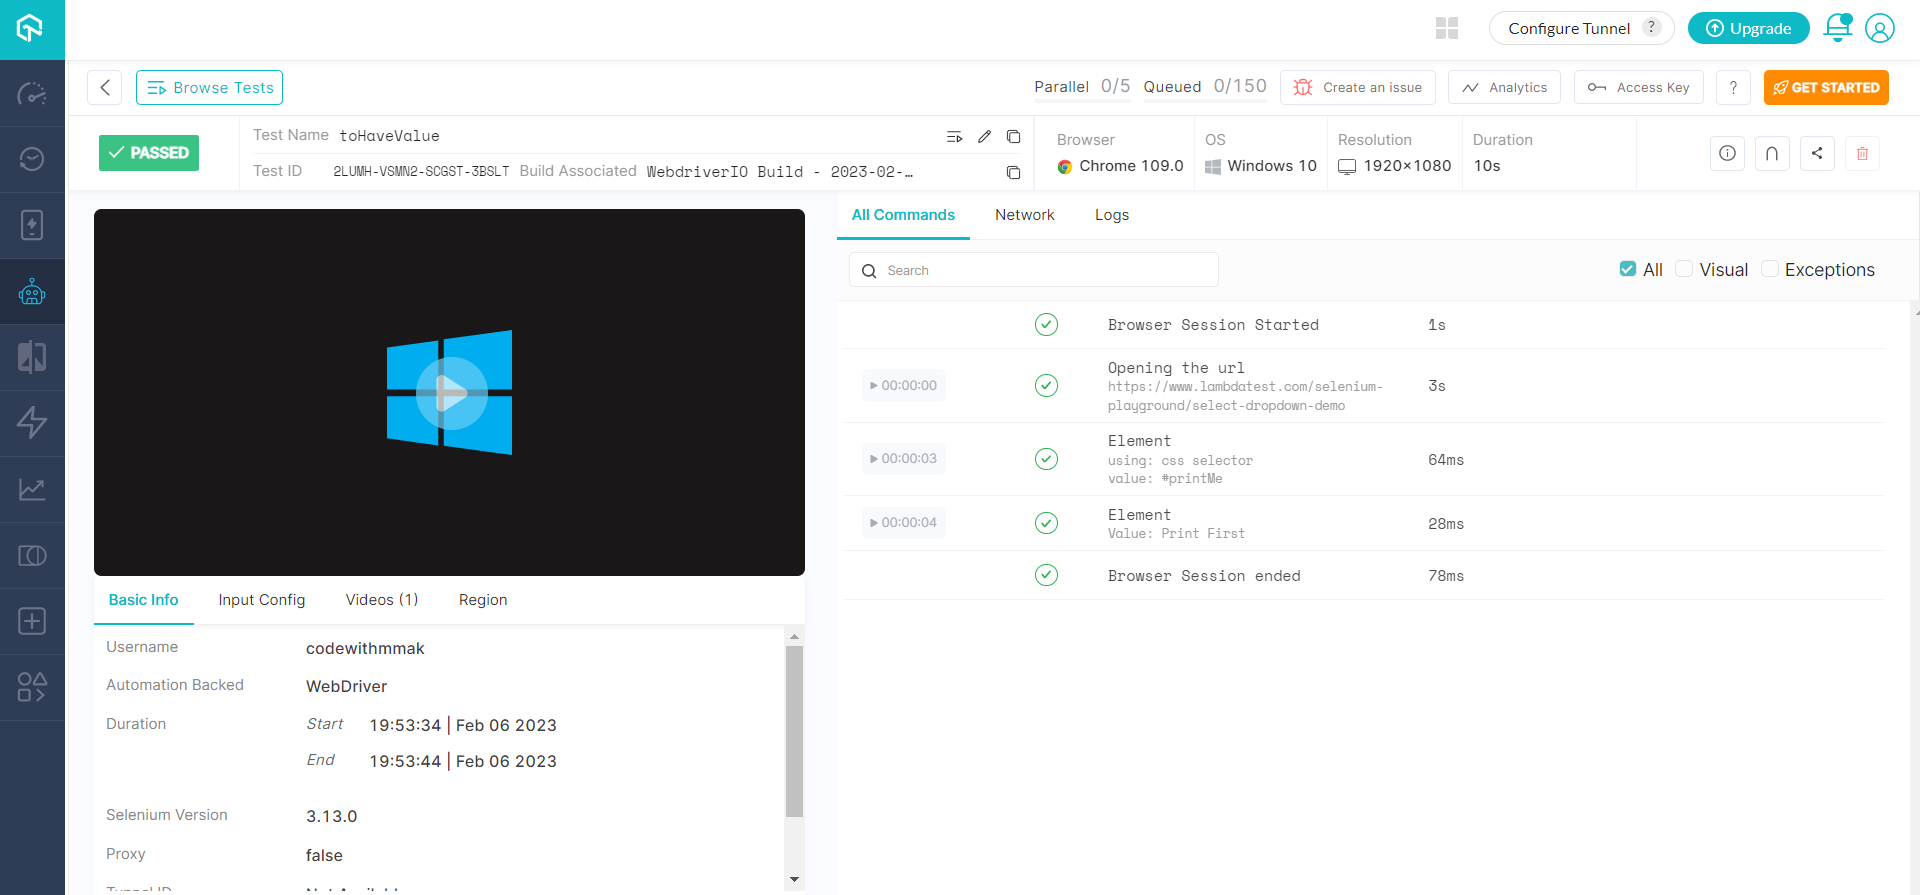The image size is (1920, 895).
Task: Open the shapes integrations icon in sidebar
Action: point(32,687)
